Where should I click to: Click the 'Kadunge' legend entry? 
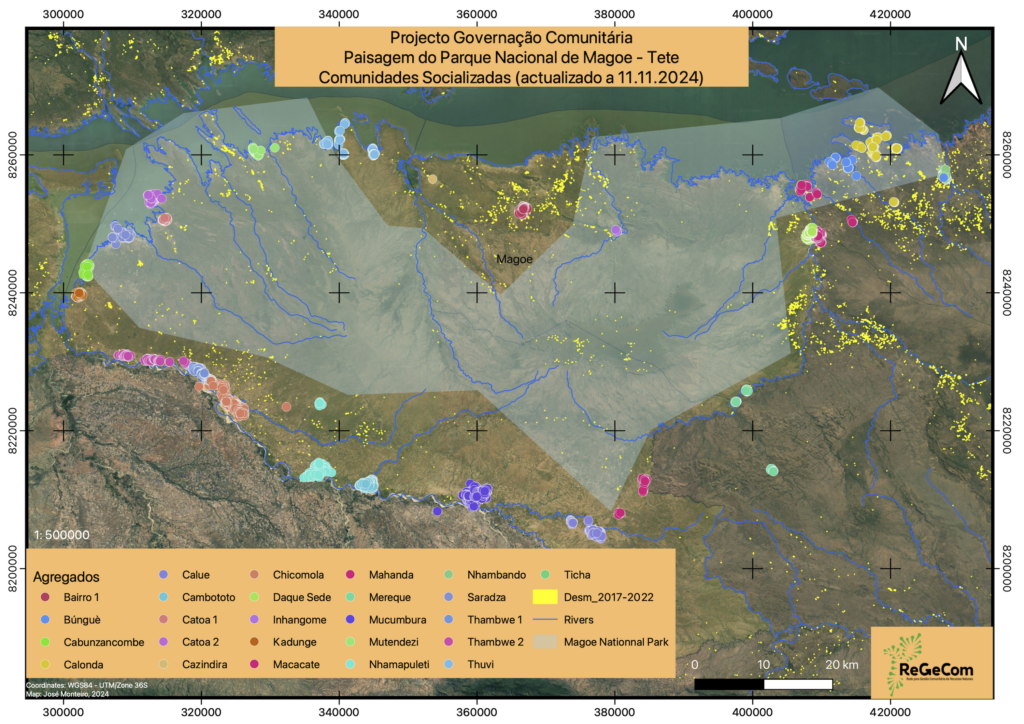click(283, 642)
